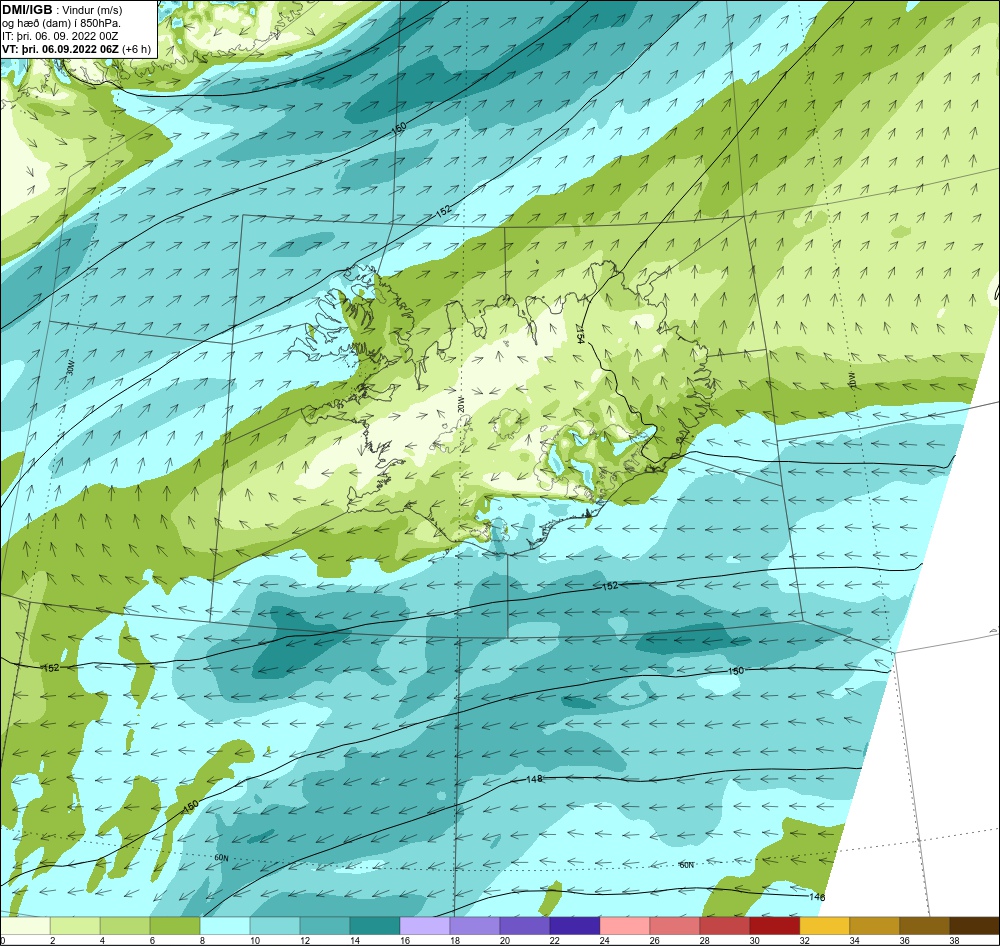
Task: Pick the 4–6 m/s green legend swatch
Action: tap(125, 926)
